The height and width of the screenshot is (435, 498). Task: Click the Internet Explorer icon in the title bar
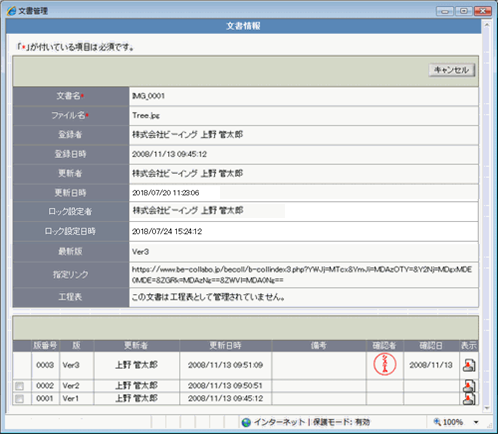point(11,11)
